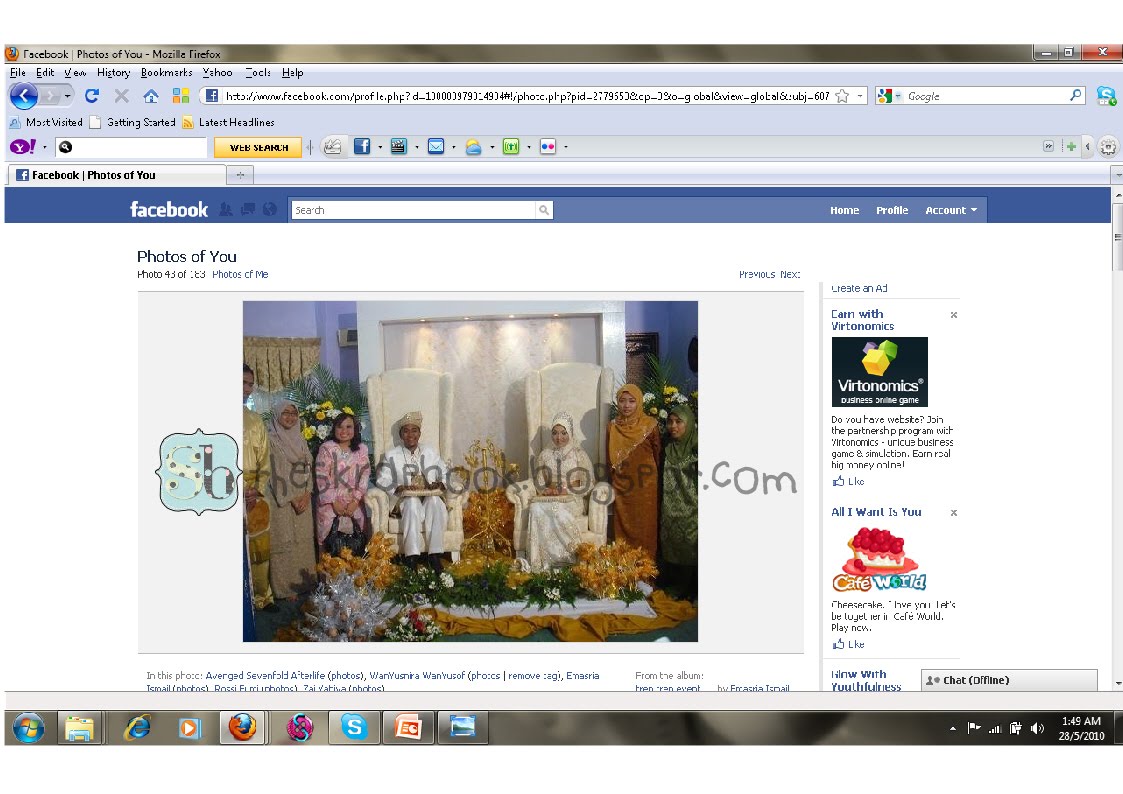
Task: Go back with the Firefox back arrow
Action: 24,95
